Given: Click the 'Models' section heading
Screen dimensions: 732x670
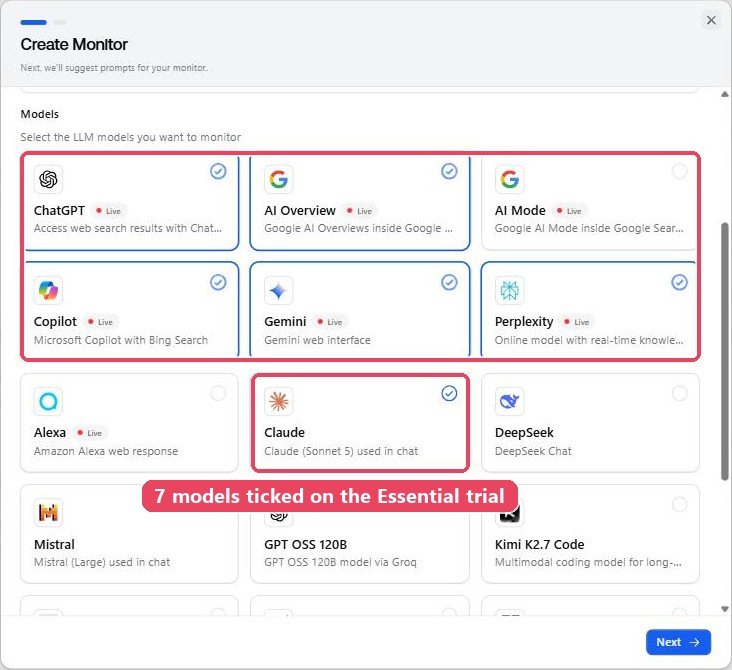Looking at the screenshot, I should coord(40,114).
